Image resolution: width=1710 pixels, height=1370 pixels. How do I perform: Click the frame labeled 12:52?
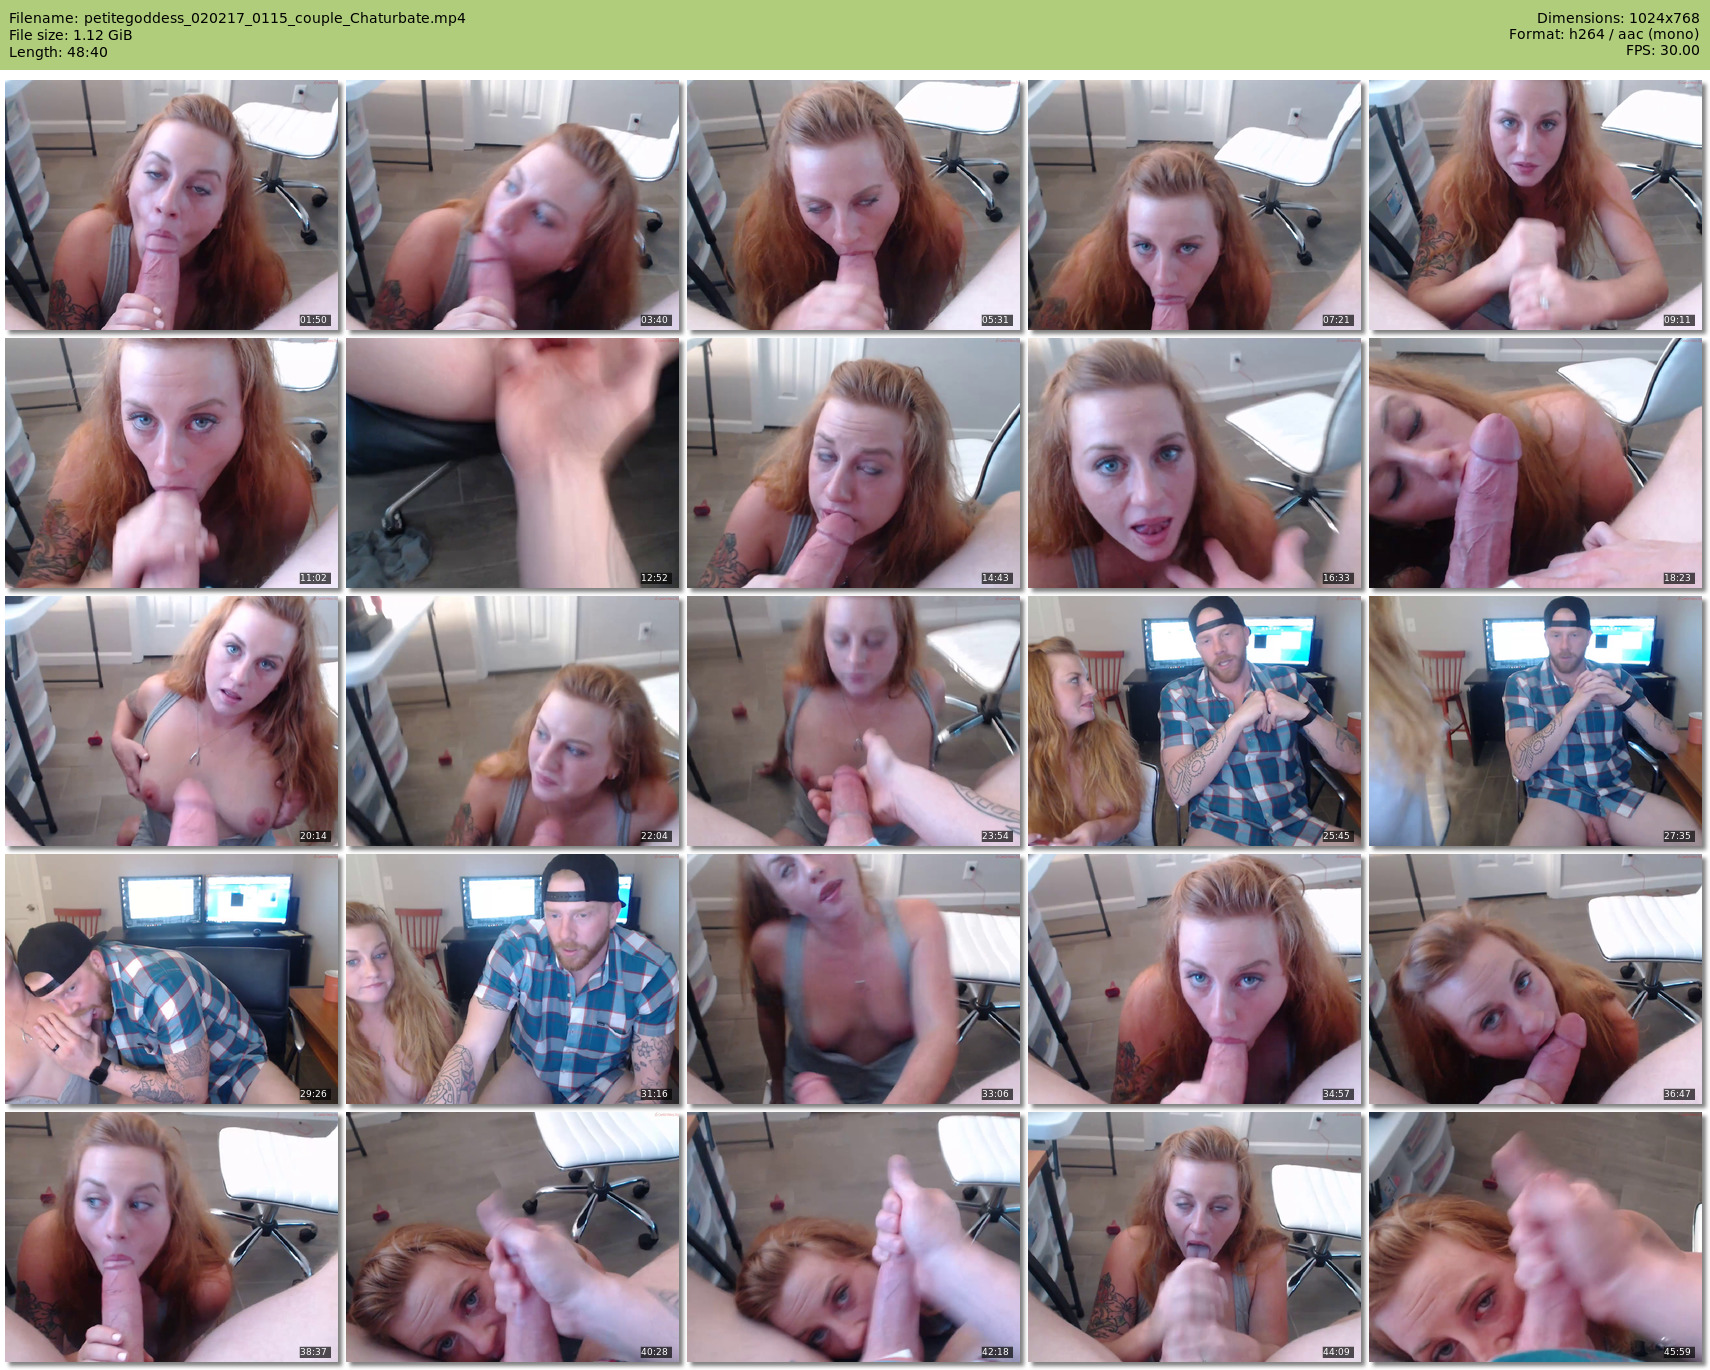pyautogui.click(x=513, y=463)
